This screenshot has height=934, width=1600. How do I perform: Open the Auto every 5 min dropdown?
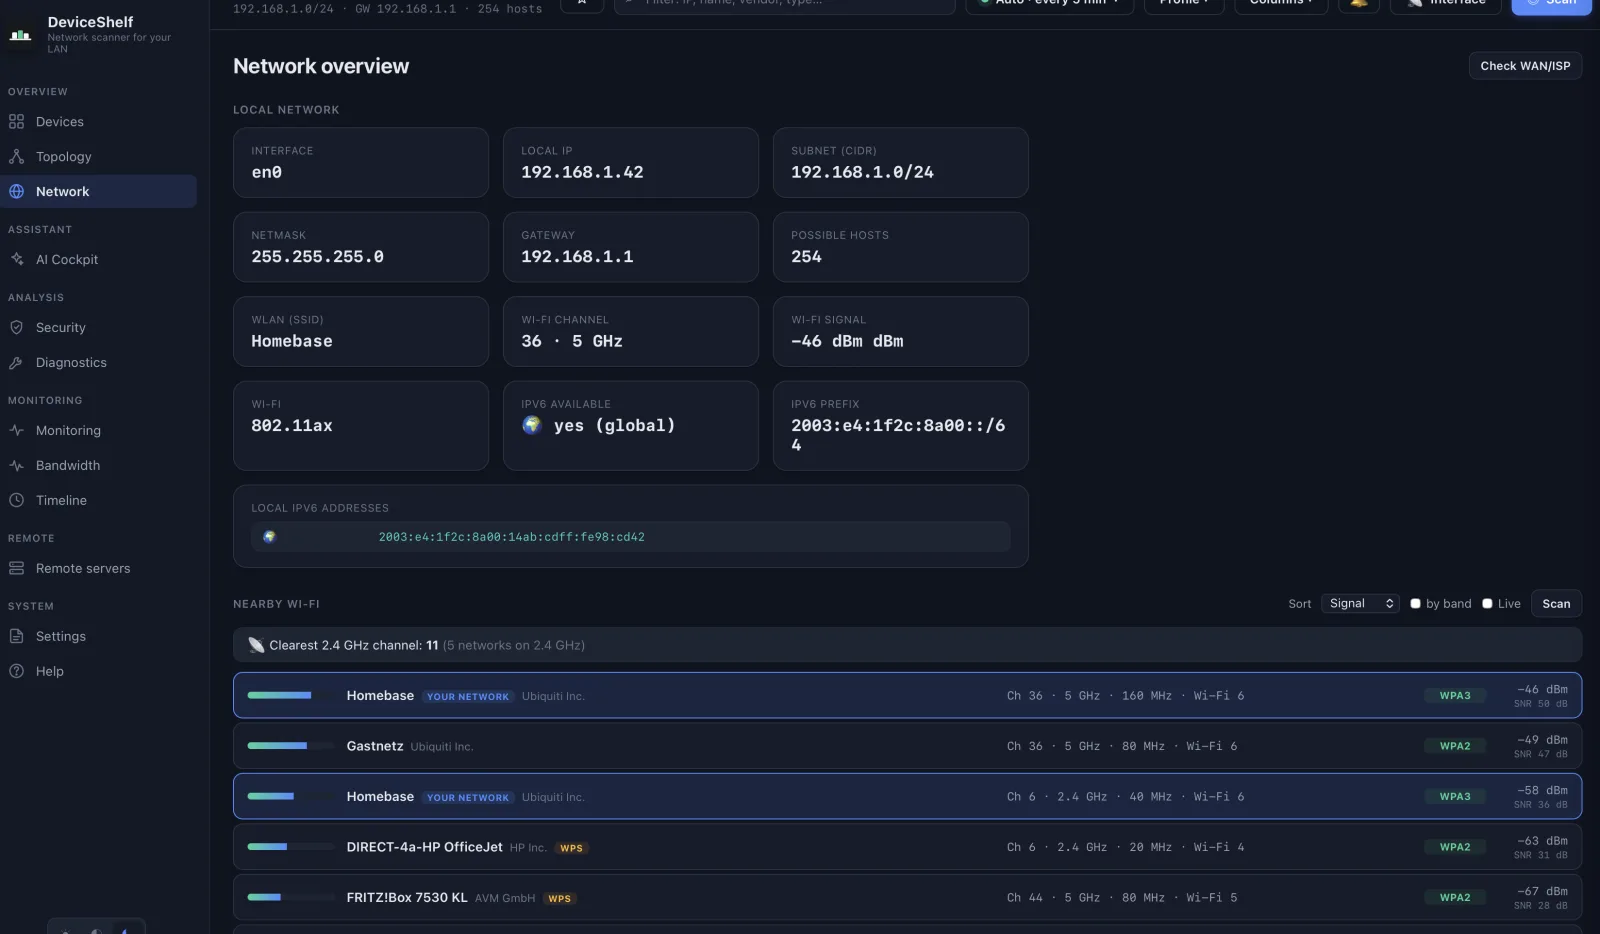(x=1050, y=4)
